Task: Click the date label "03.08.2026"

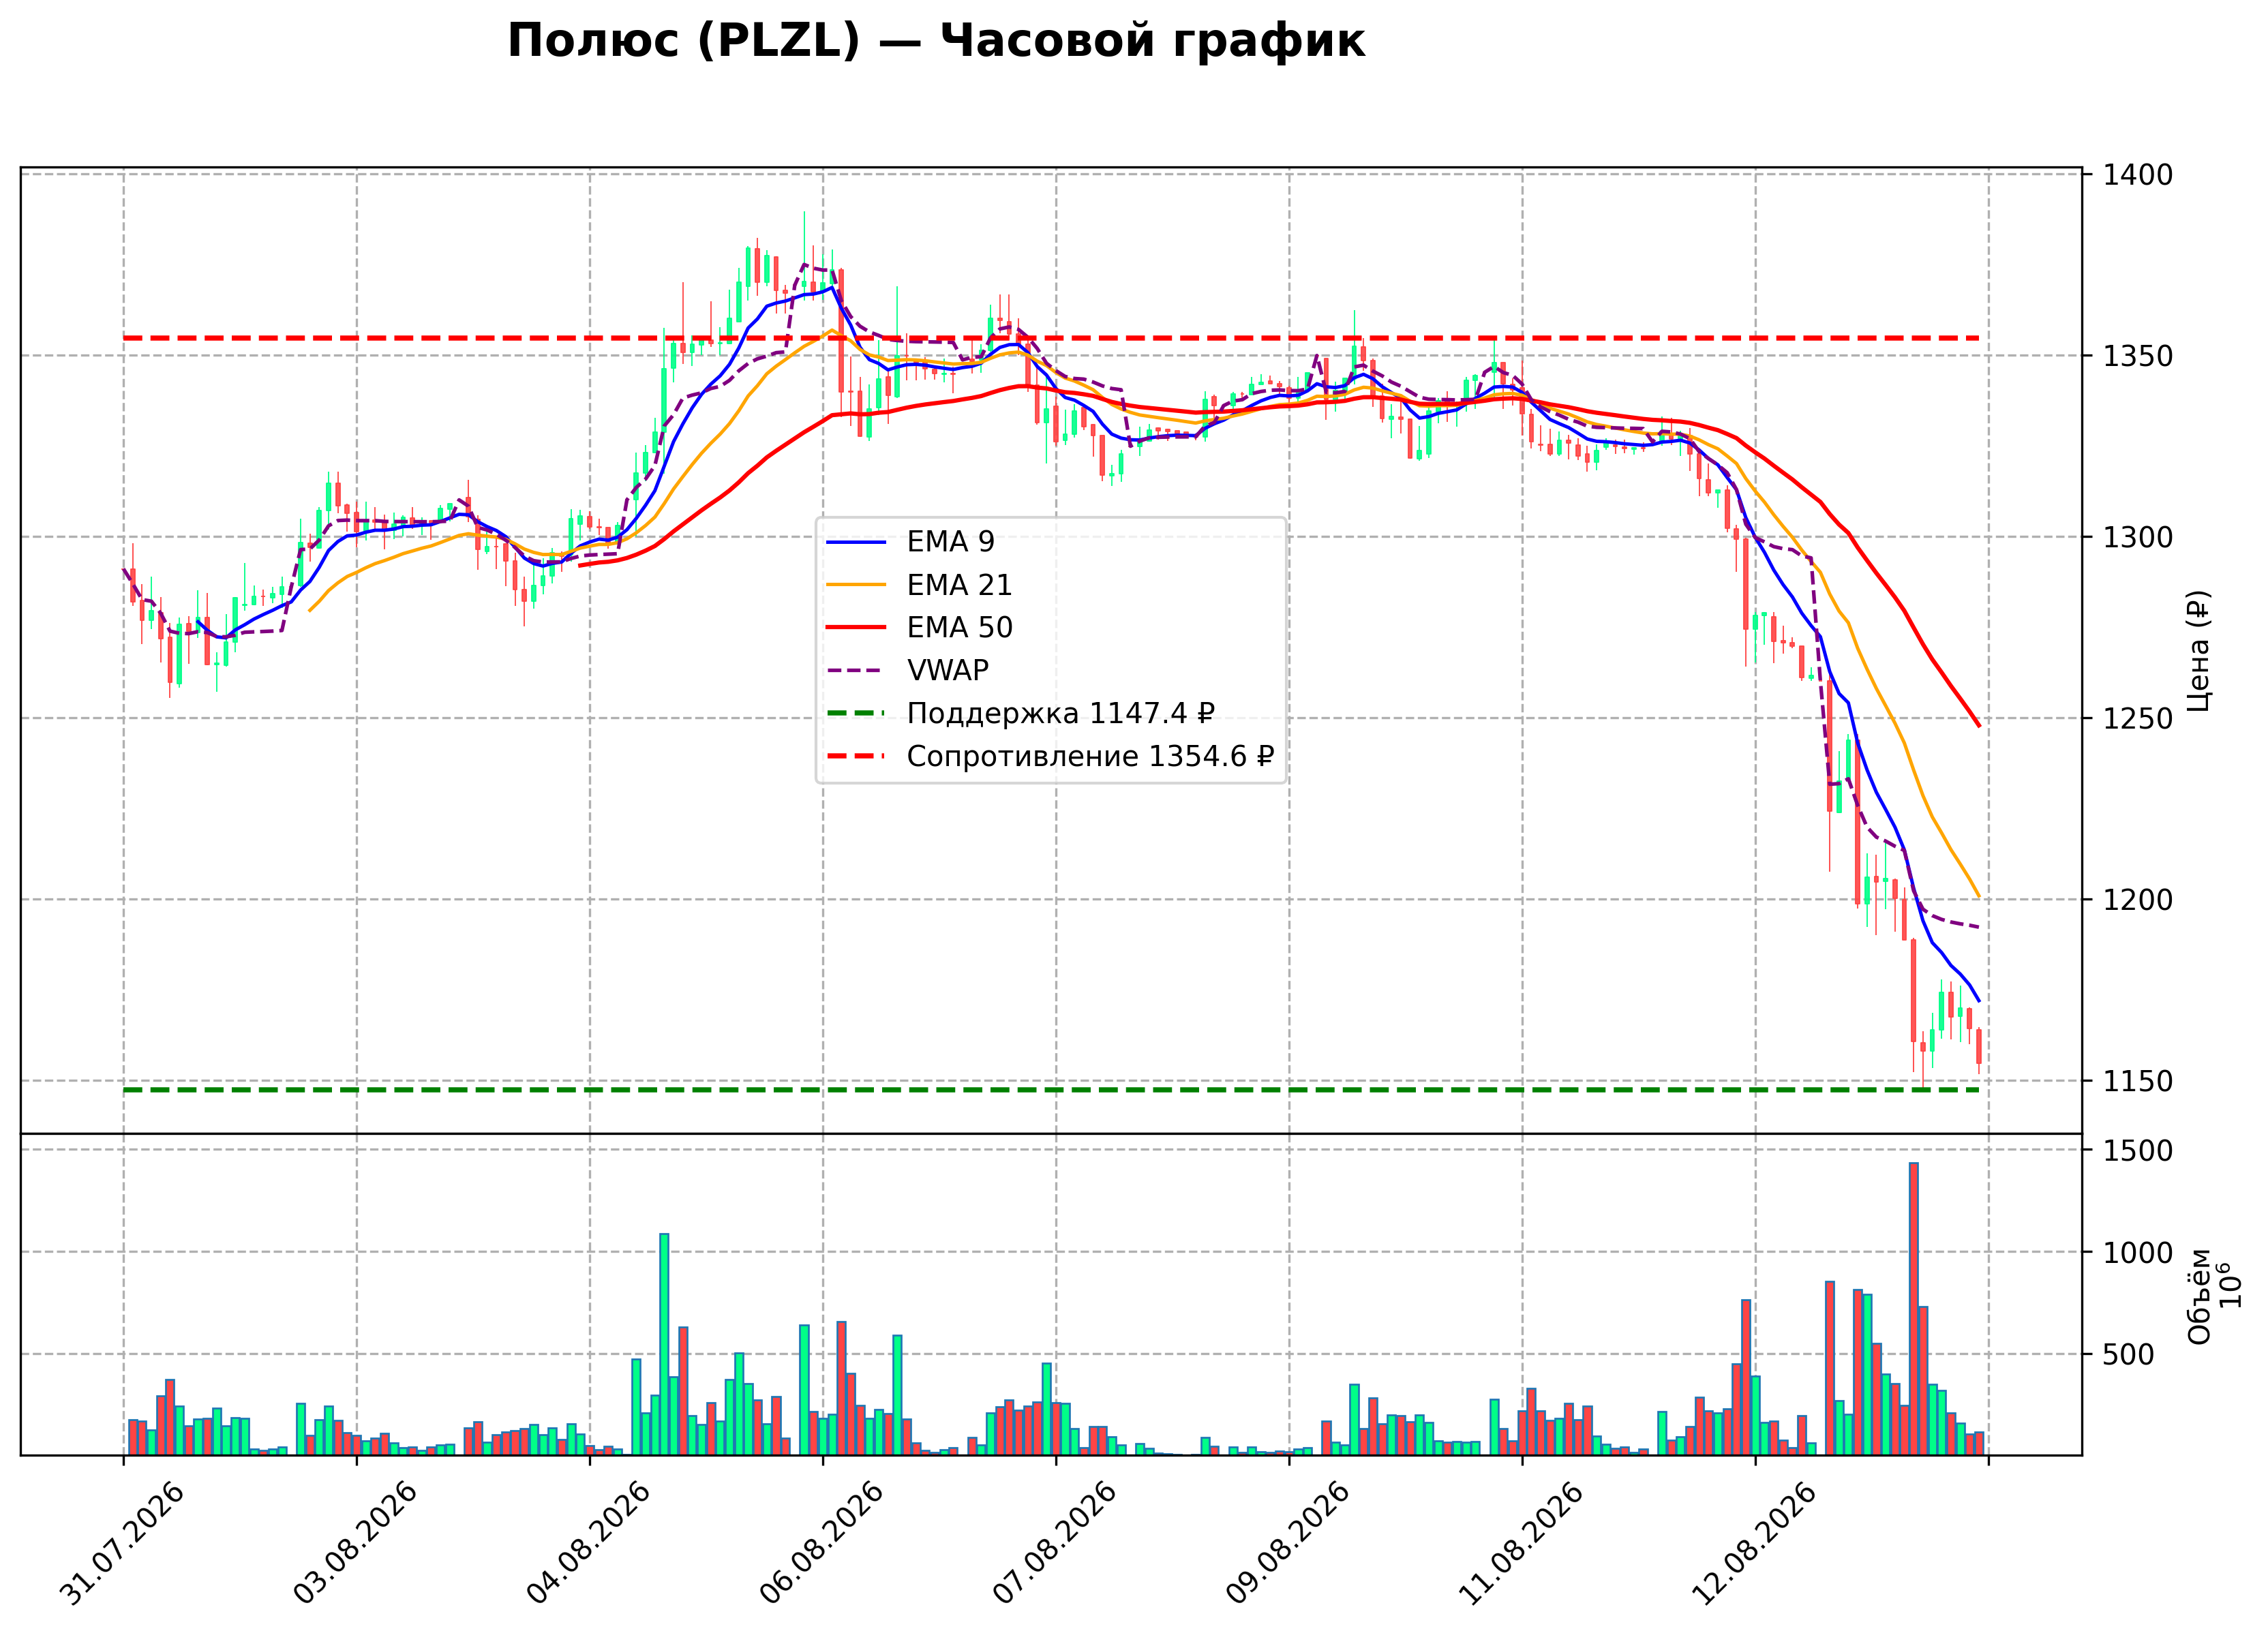Action: [x=356, y=1544]
